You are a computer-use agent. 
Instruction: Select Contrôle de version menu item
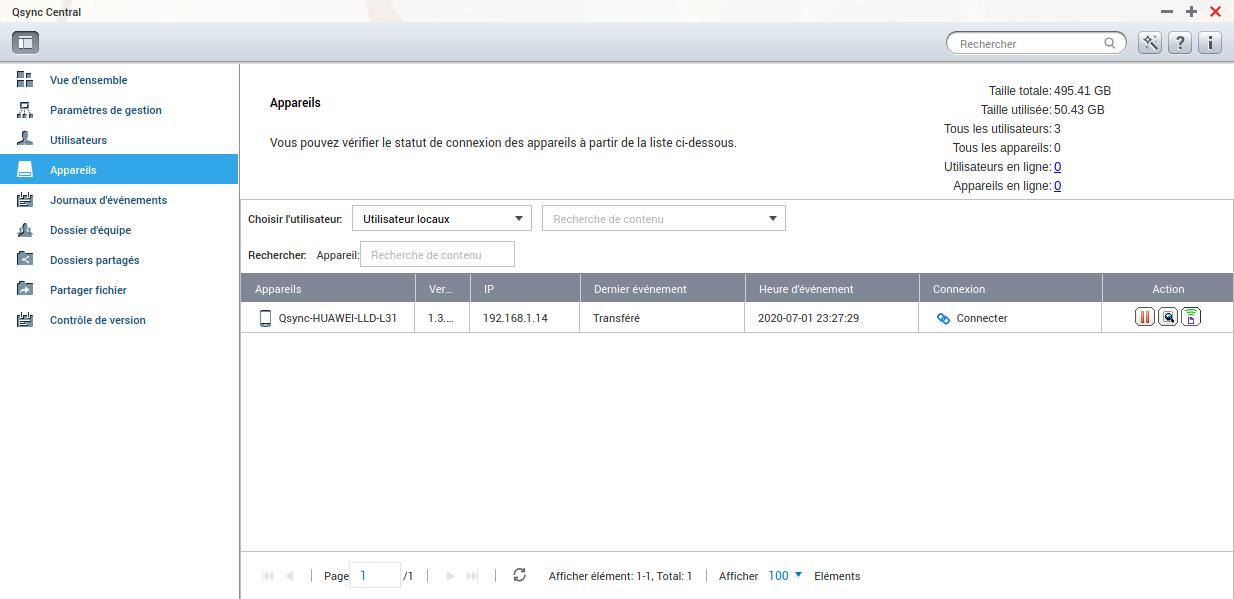tap(97, 320)
